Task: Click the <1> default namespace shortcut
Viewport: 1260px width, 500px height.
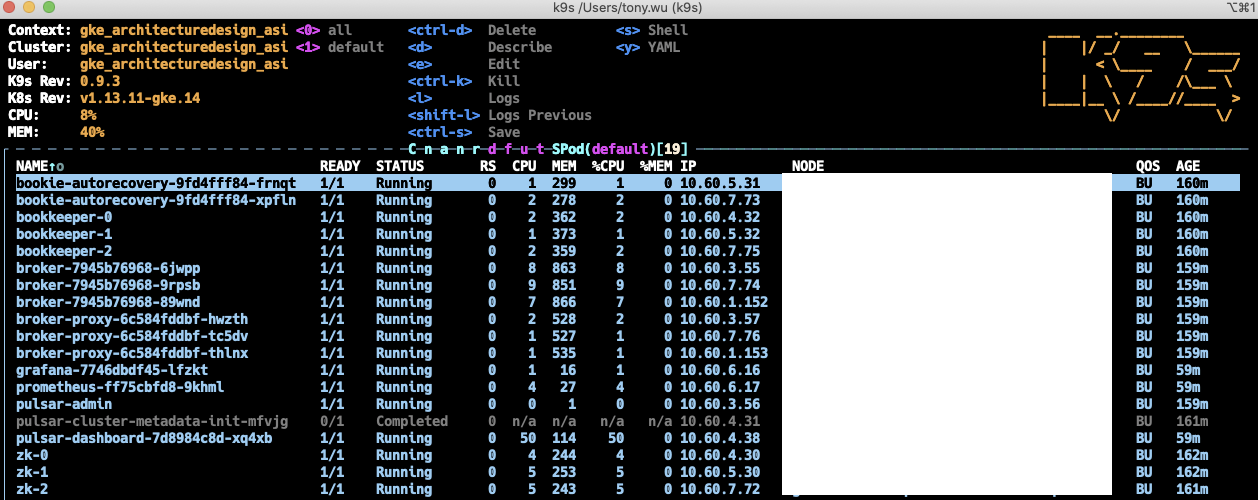Action: coord(340,47)
